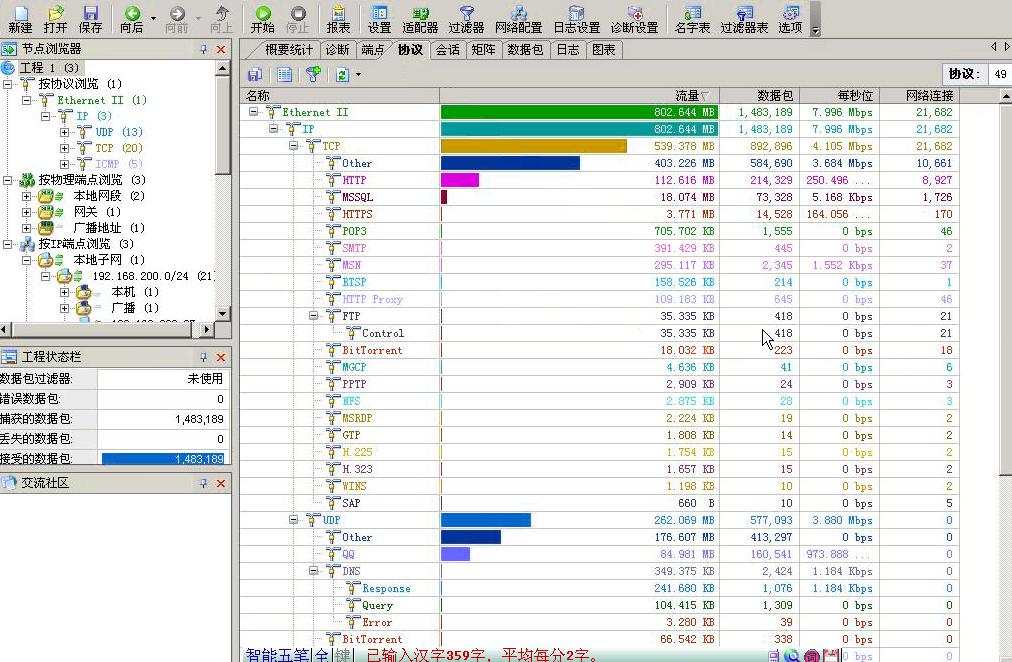Screen dimensions: 1012x662
Task: Switch to the 矩阵 tab
Action: click(482, 49)
